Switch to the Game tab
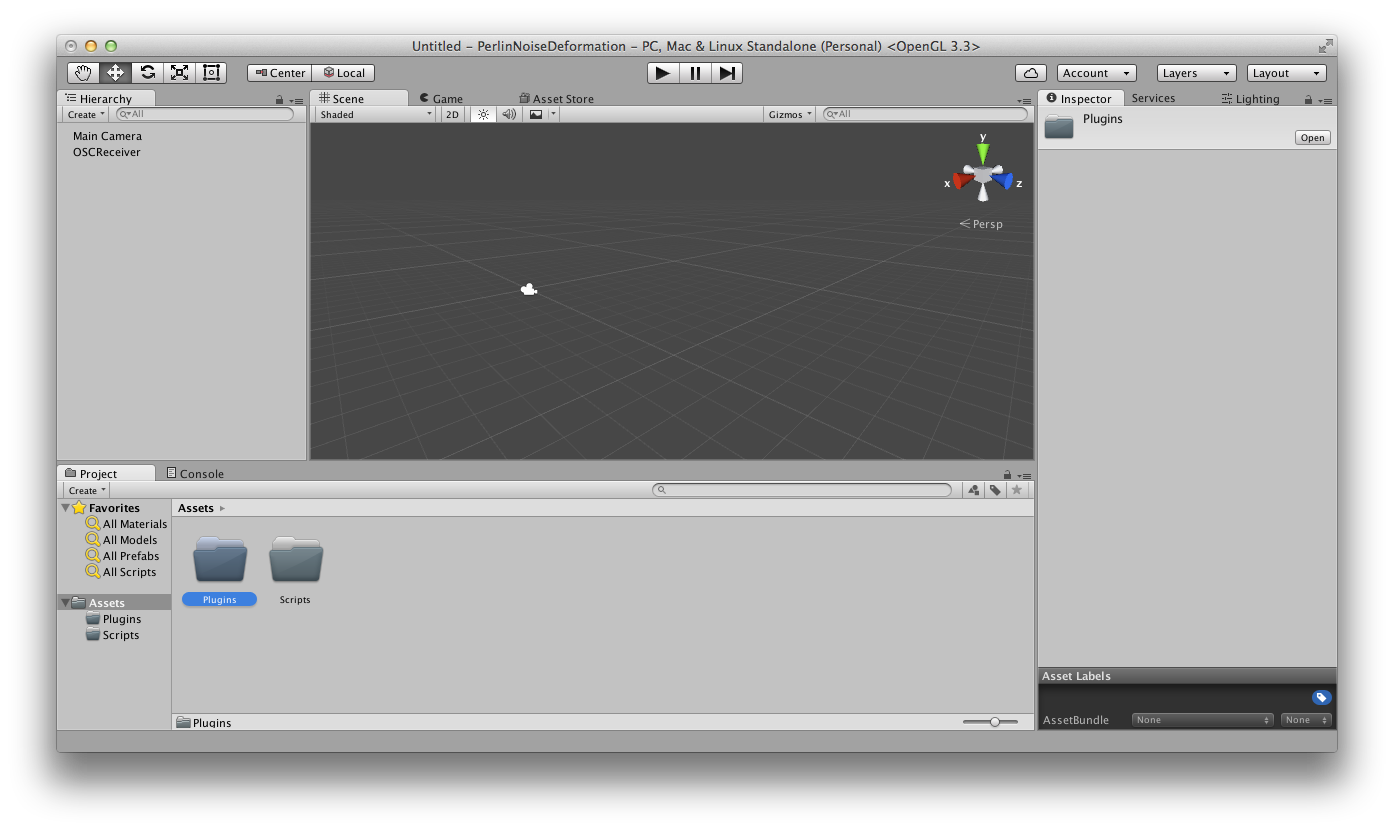 441,98
